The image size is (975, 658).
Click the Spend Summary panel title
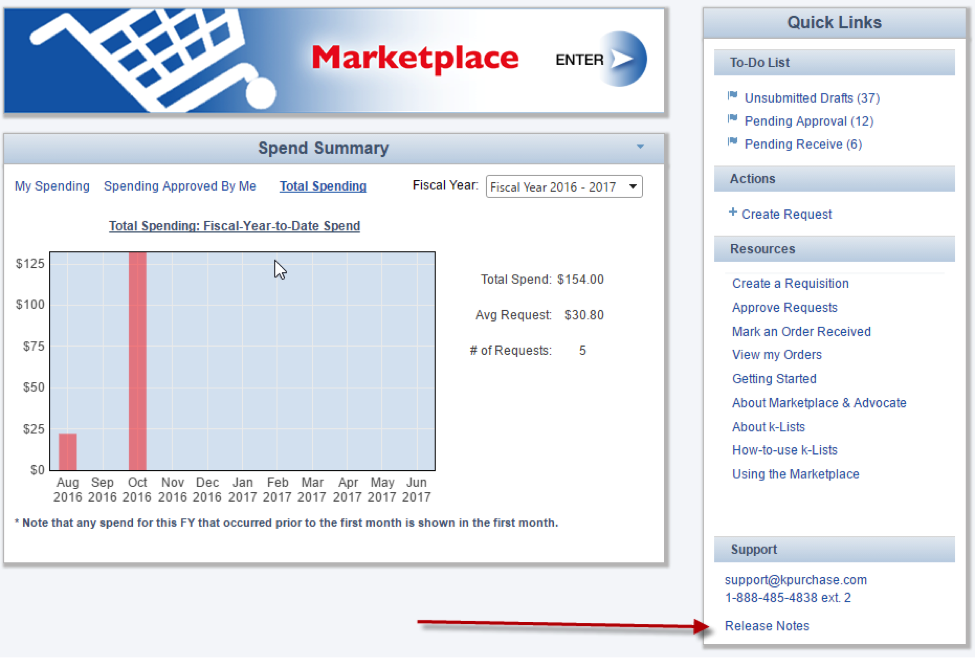tap(323, 148)
